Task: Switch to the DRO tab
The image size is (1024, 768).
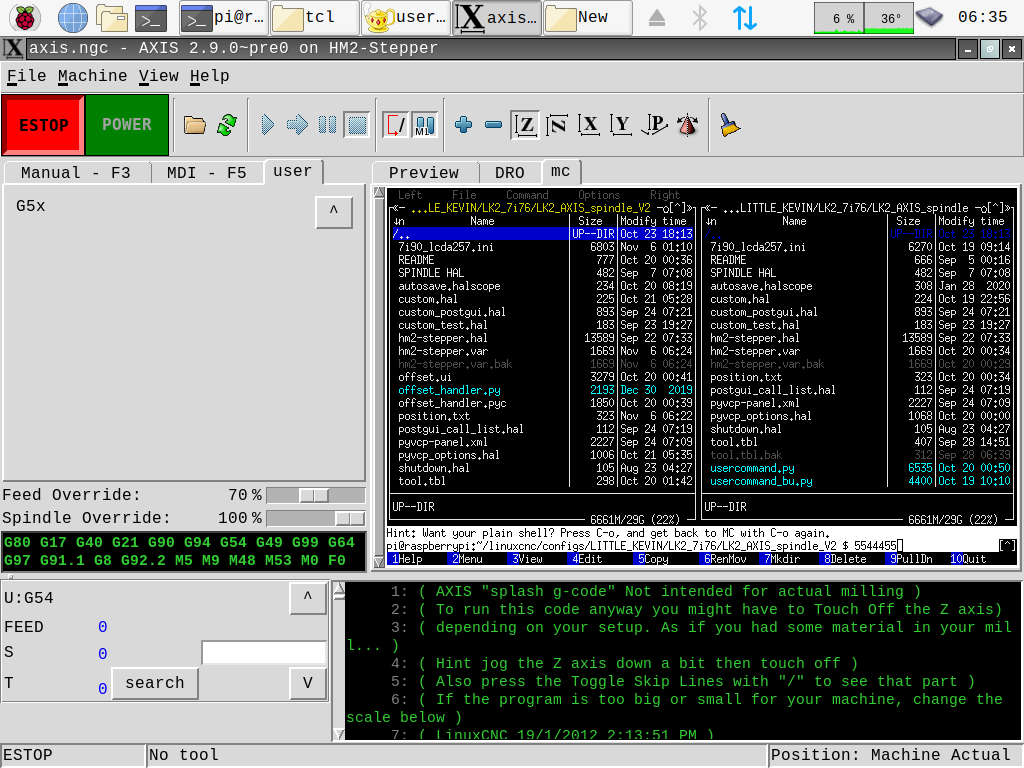Action: tap(509, 173)
